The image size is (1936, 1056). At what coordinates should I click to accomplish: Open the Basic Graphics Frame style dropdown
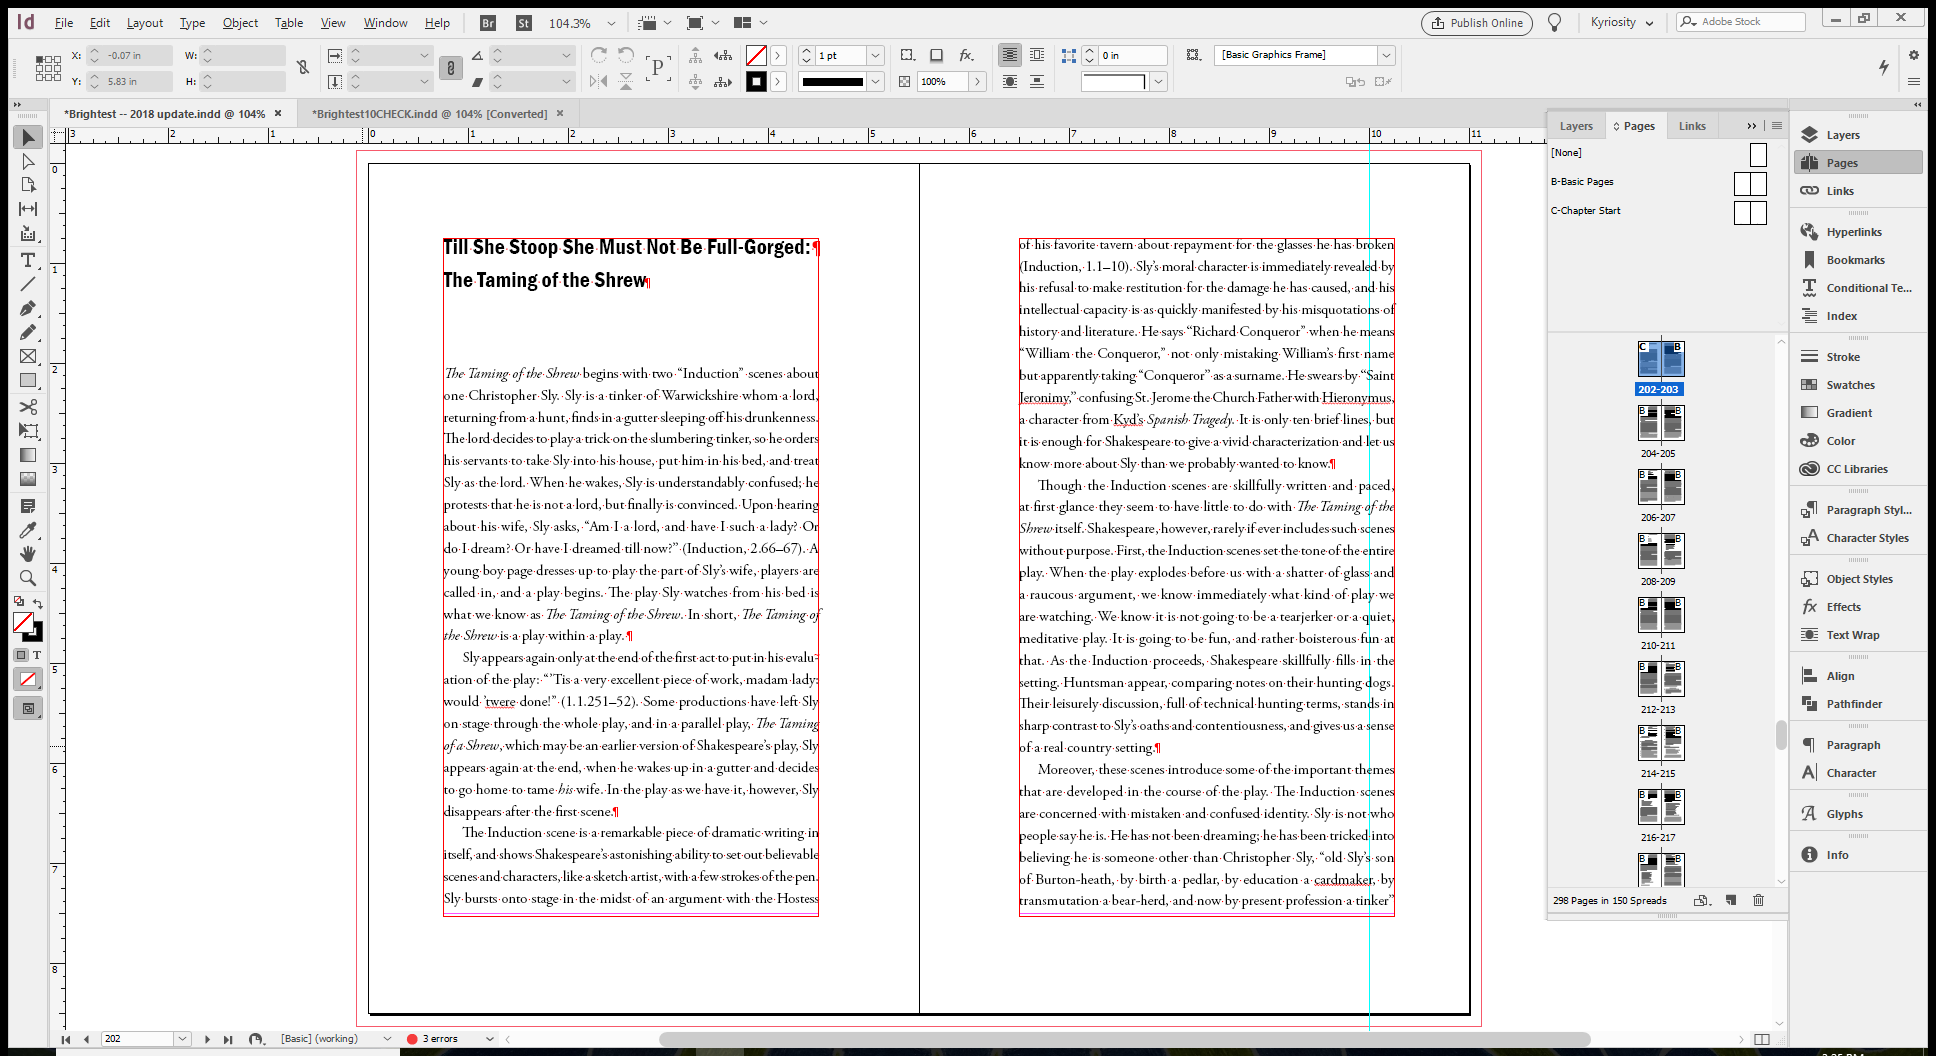(x=1386, y=55)
